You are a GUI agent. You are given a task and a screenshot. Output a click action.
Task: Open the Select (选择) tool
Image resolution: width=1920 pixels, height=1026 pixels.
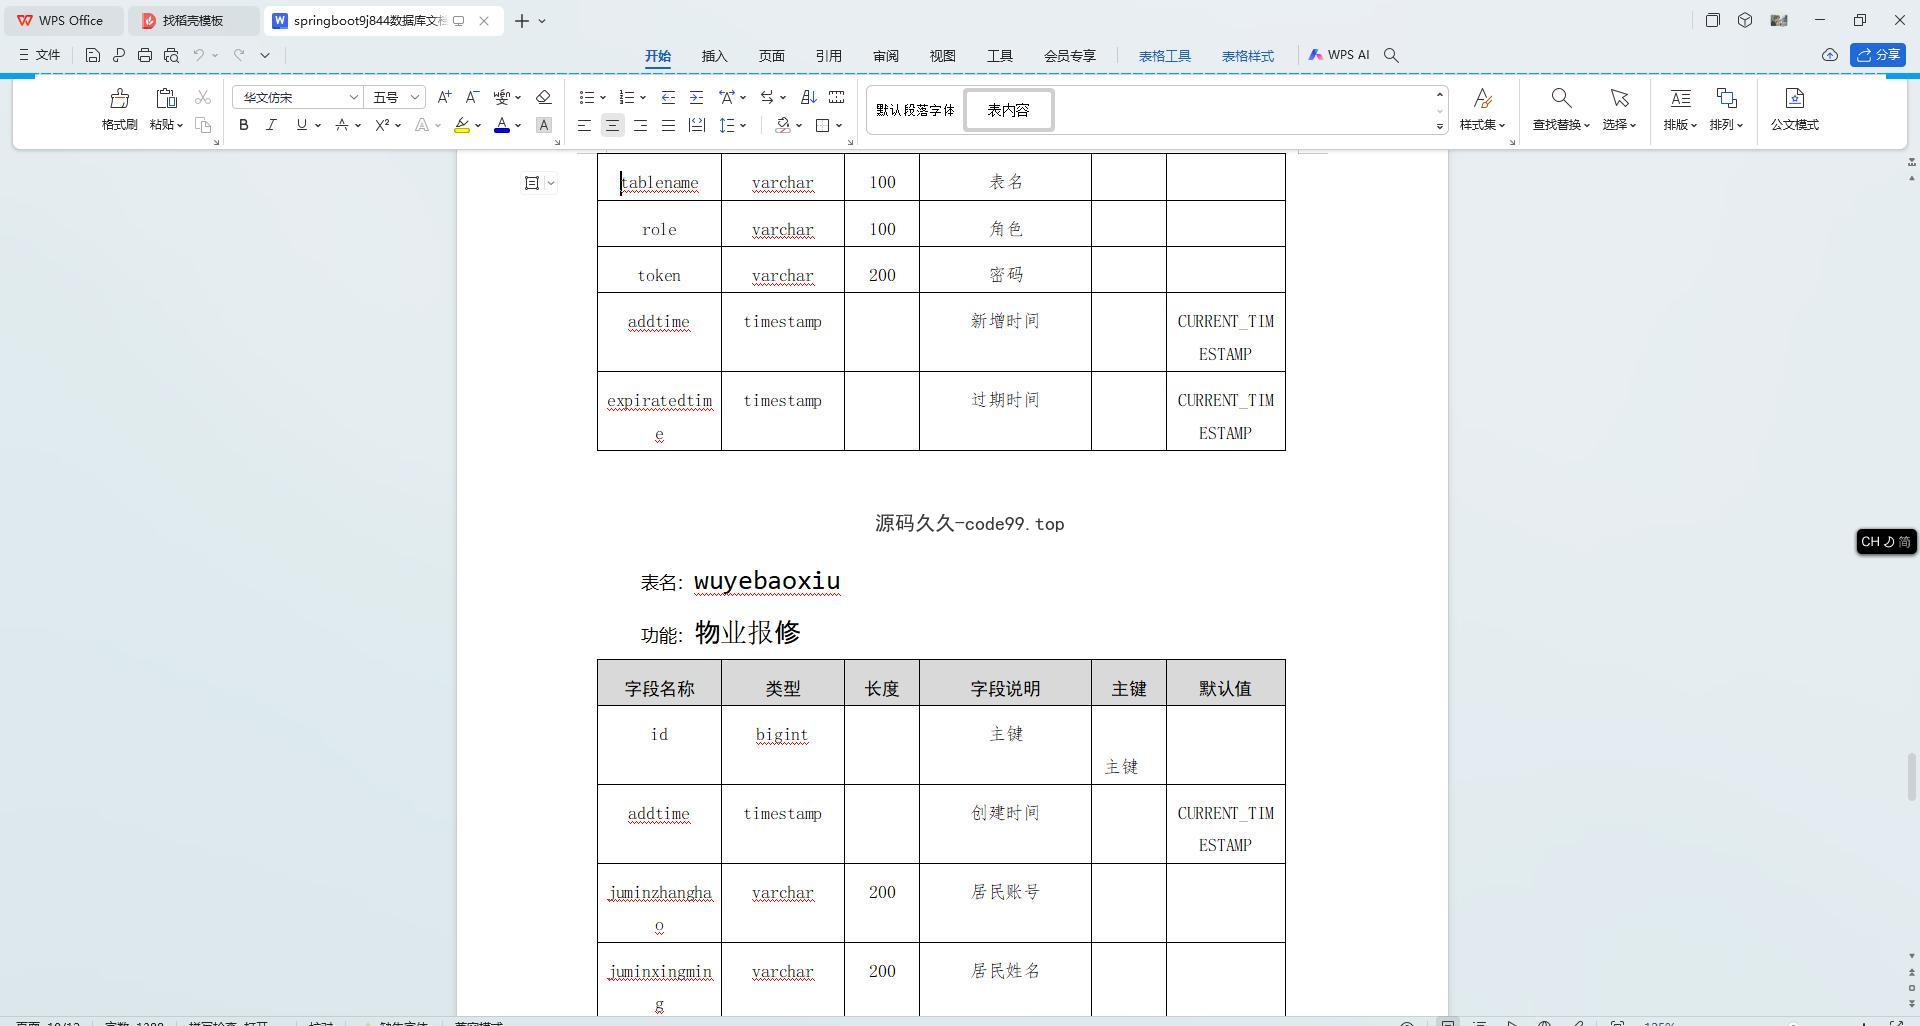(x=1619, y=109)
